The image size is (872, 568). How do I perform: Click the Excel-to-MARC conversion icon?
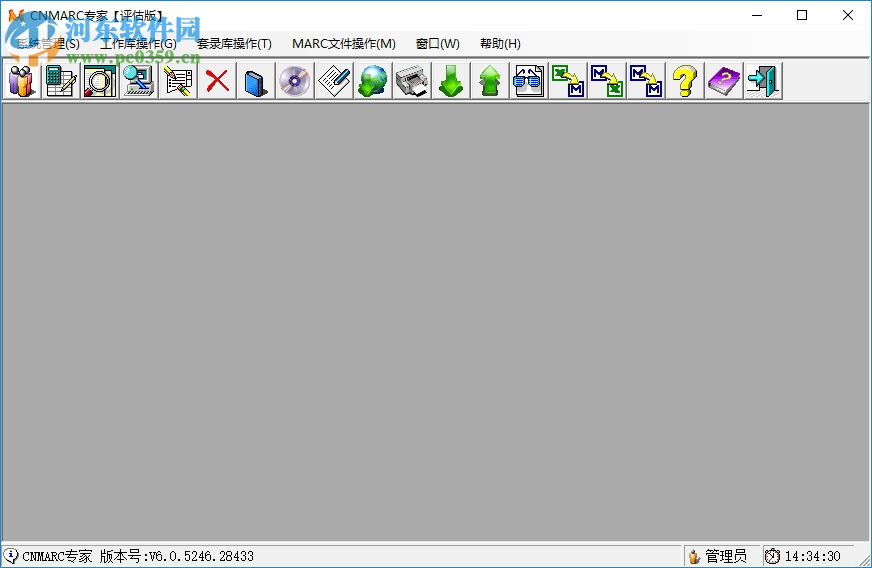568,81
